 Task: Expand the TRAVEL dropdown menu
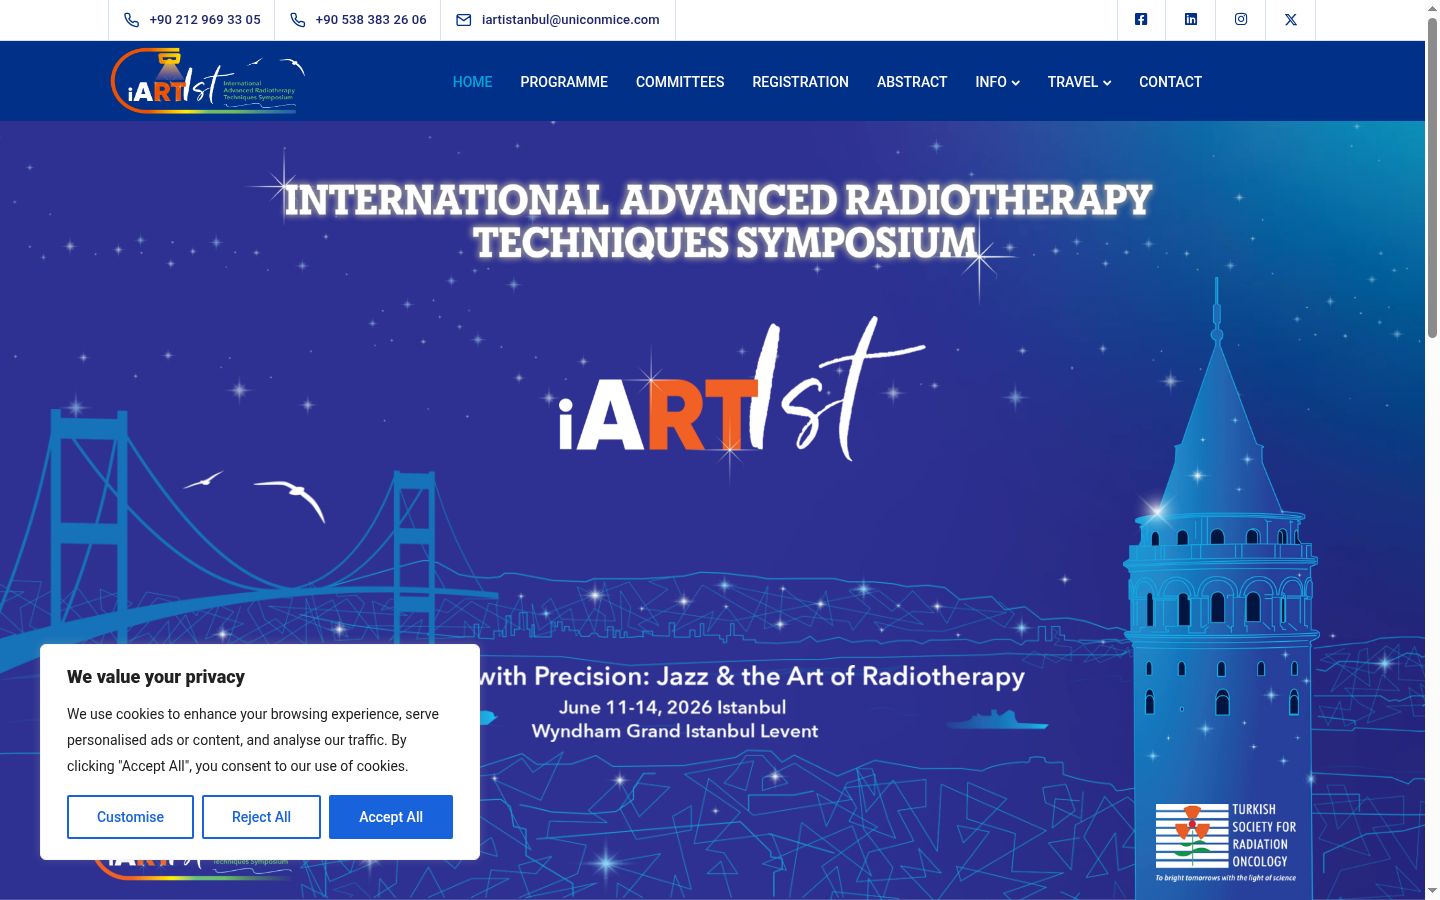tap(1079, 82)
